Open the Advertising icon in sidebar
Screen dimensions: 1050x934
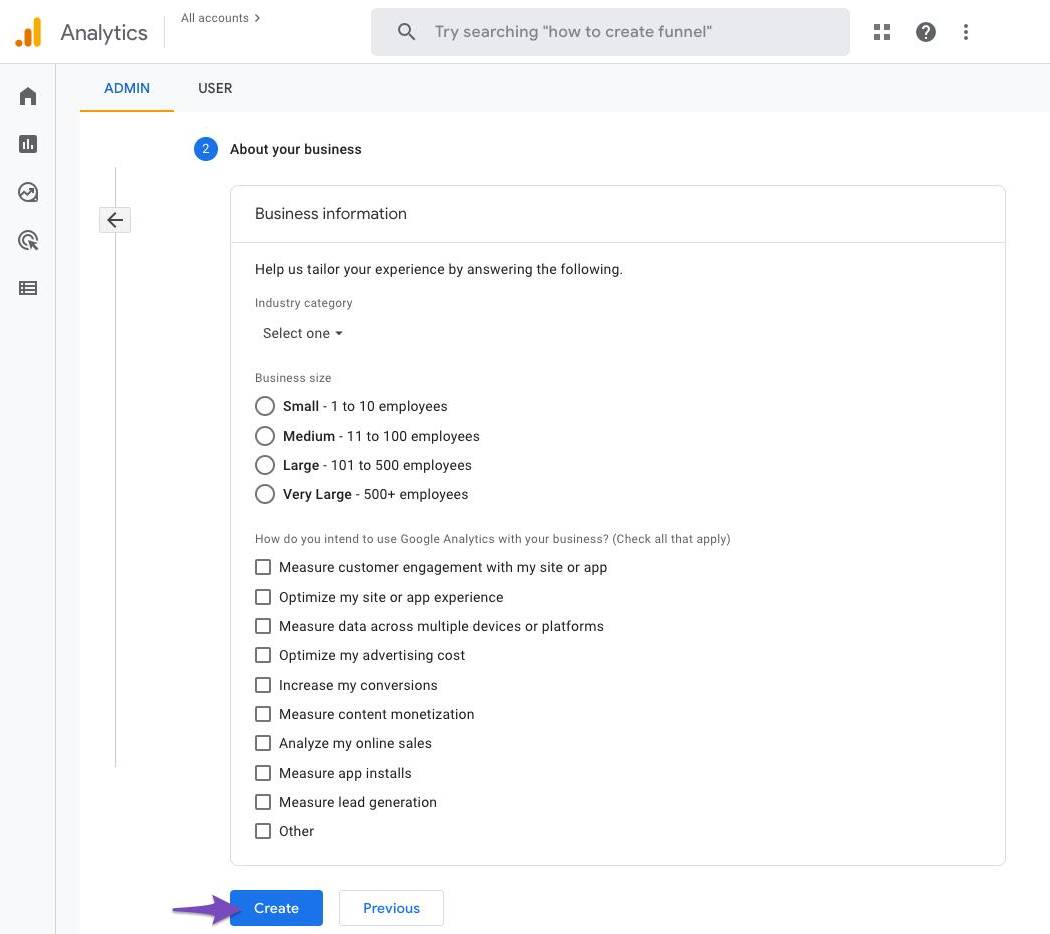pyautogui.click(x=28, y=240)
